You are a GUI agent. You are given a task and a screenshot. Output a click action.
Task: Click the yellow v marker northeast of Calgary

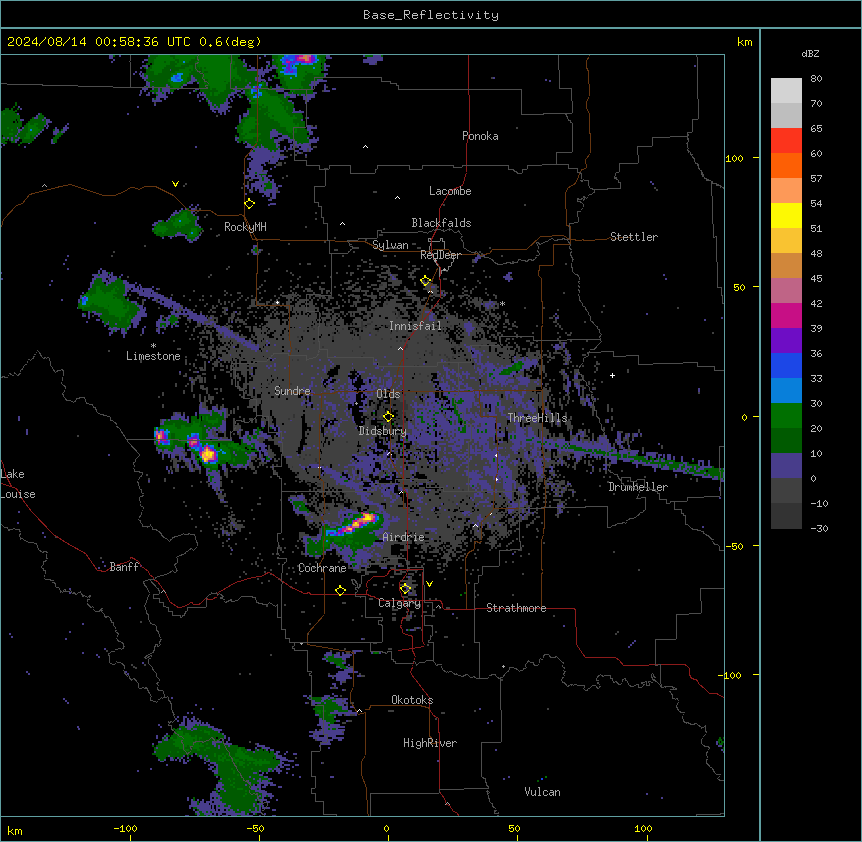tap(429, 584)
